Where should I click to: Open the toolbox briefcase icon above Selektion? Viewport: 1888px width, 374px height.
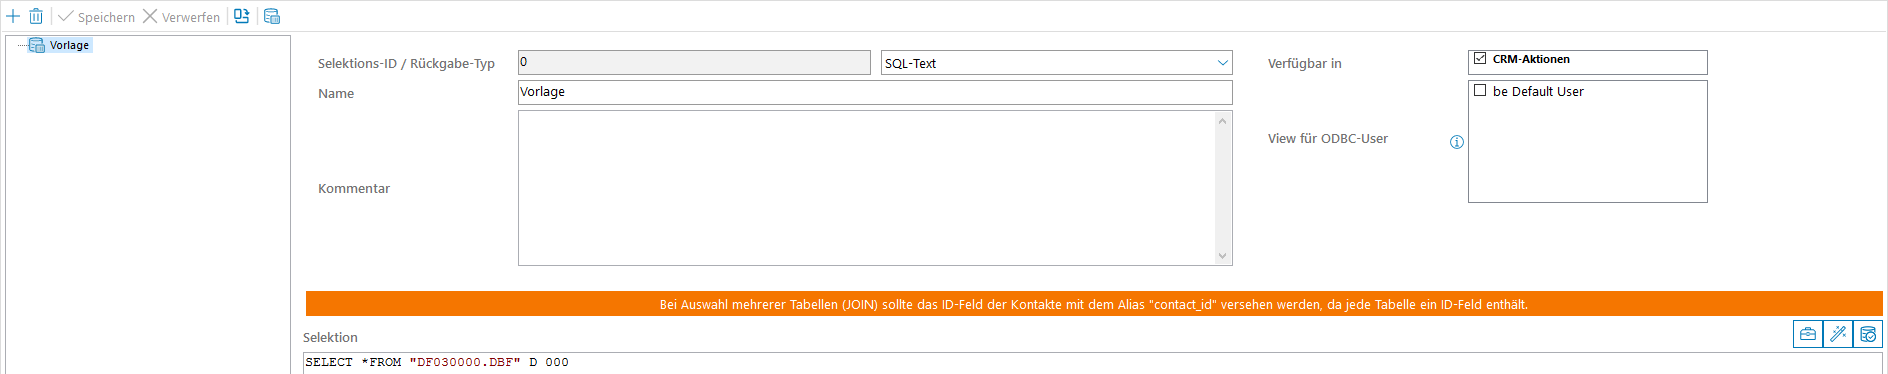(1808, 334)
